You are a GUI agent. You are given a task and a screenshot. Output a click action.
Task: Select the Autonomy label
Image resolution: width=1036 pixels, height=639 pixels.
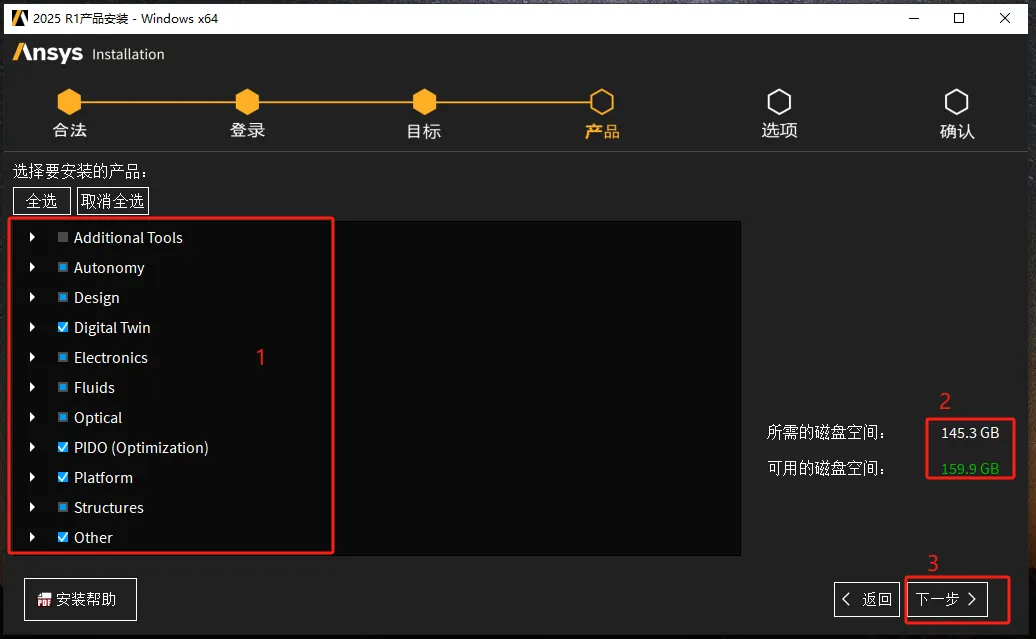point(109,268)
